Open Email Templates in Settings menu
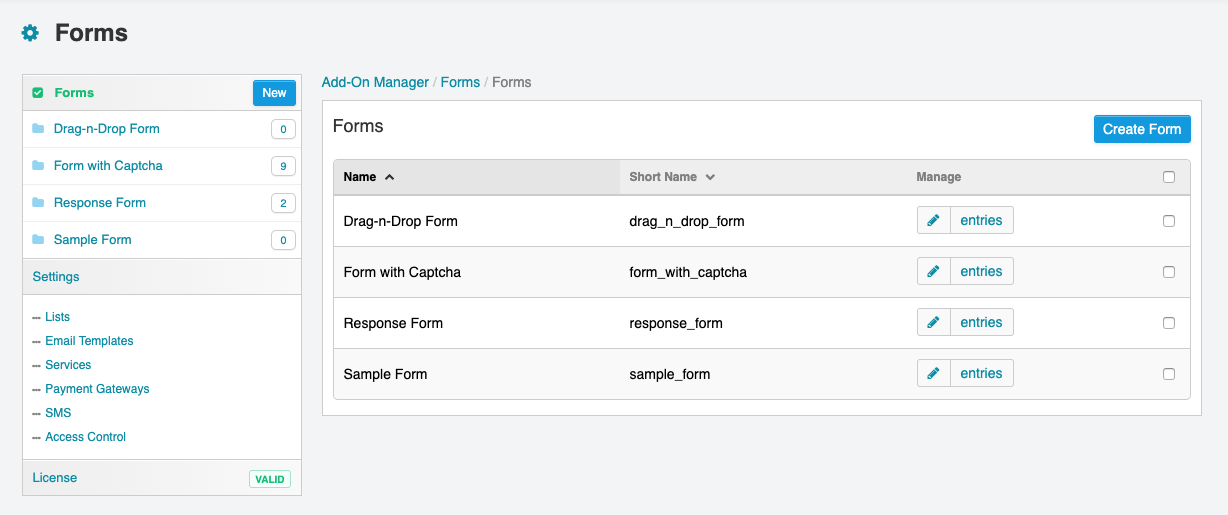 click(x=89, y=341)
